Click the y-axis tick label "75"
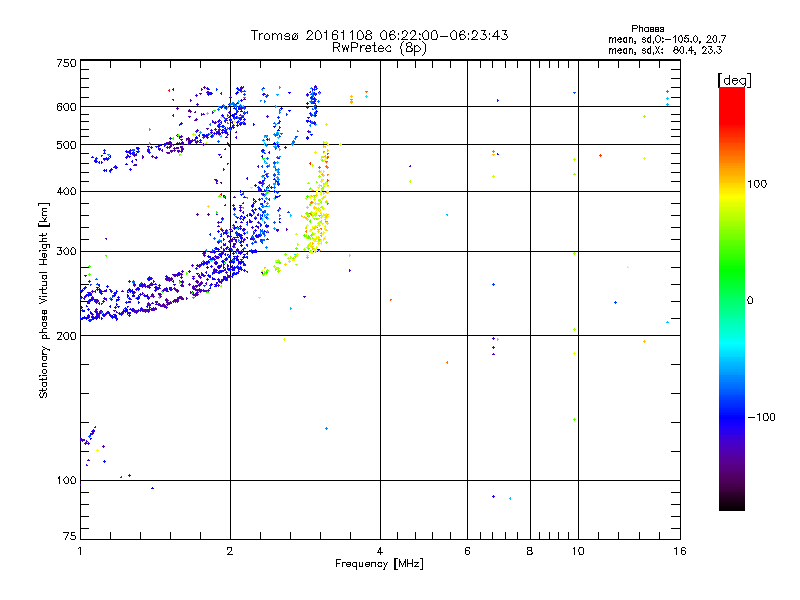The height and width of the screenshot is (600, 800). [x=70, y=536]
